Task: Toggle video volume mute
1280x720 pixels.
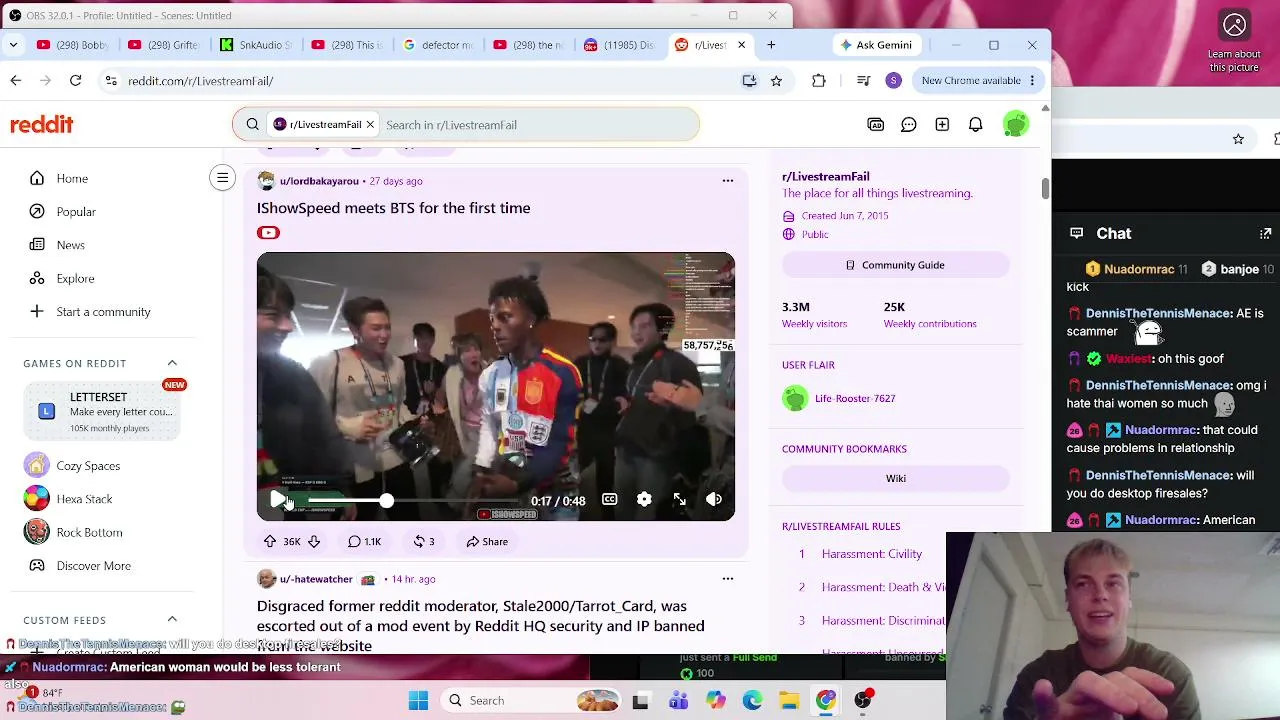Action: pos(714,500)
